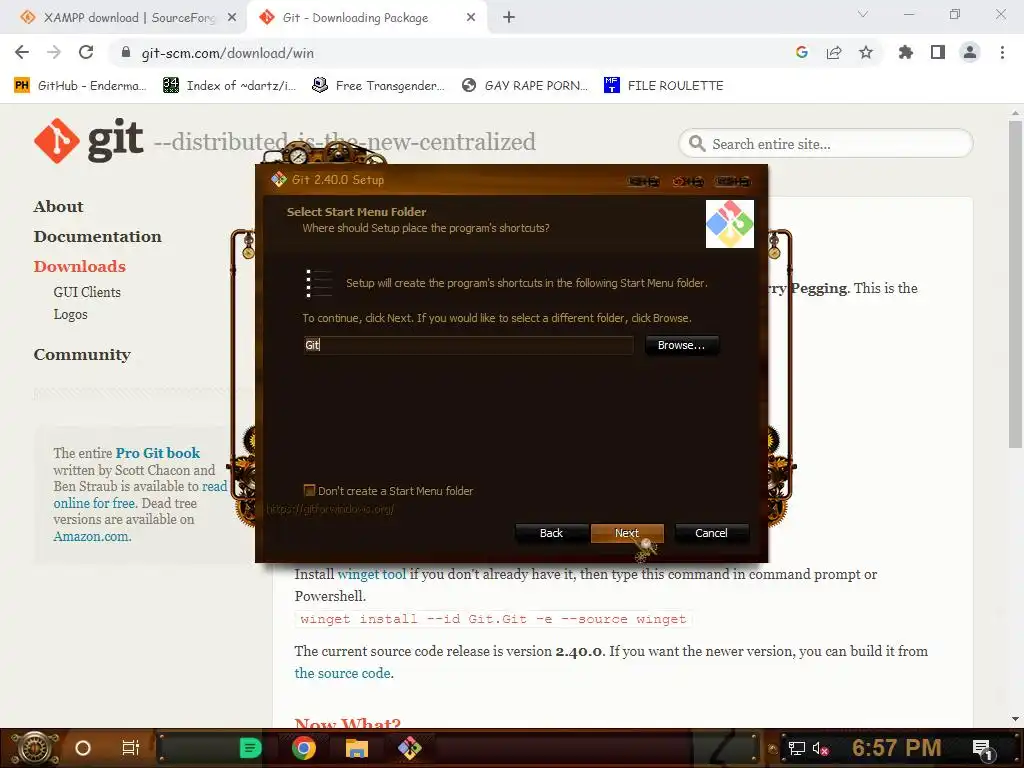Open the Amazon.com link
Image resolution: width=1024 pixels, height=768 pixels.
pyautogui.click(x=92, y=536)
